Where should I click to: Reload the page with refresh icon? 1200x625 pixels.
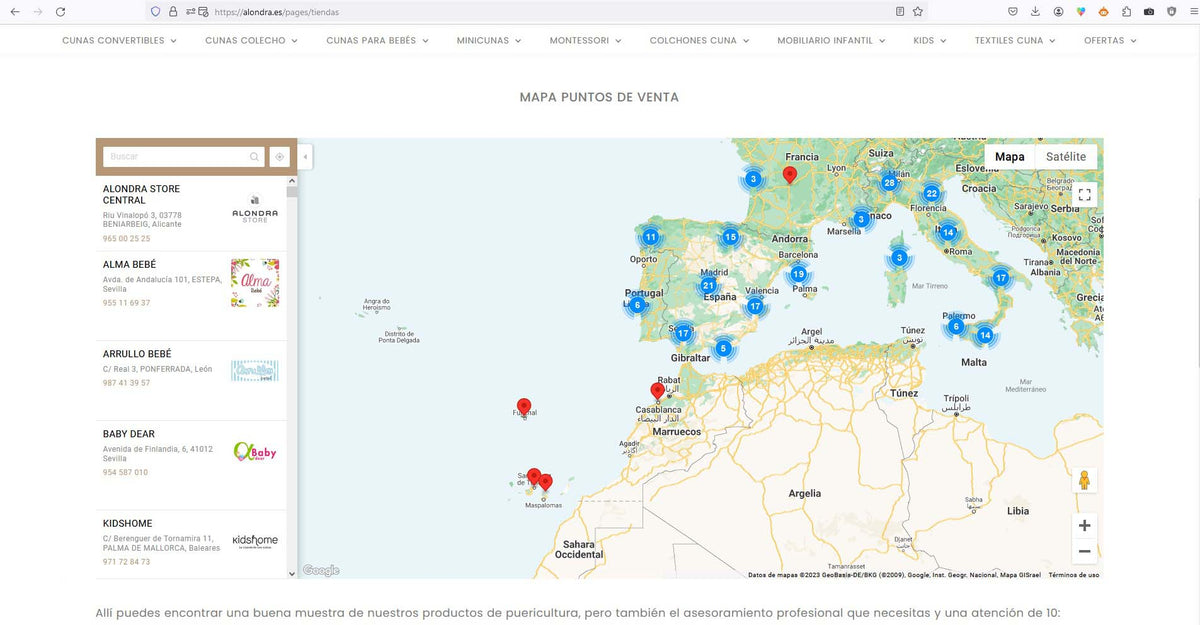[60, 11]
